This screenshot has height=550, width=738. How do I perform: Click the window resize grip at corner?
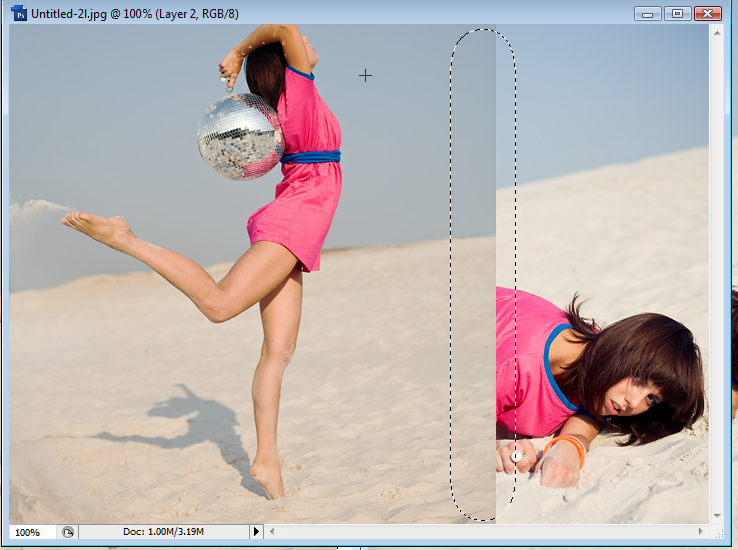[x=719, y=533]
